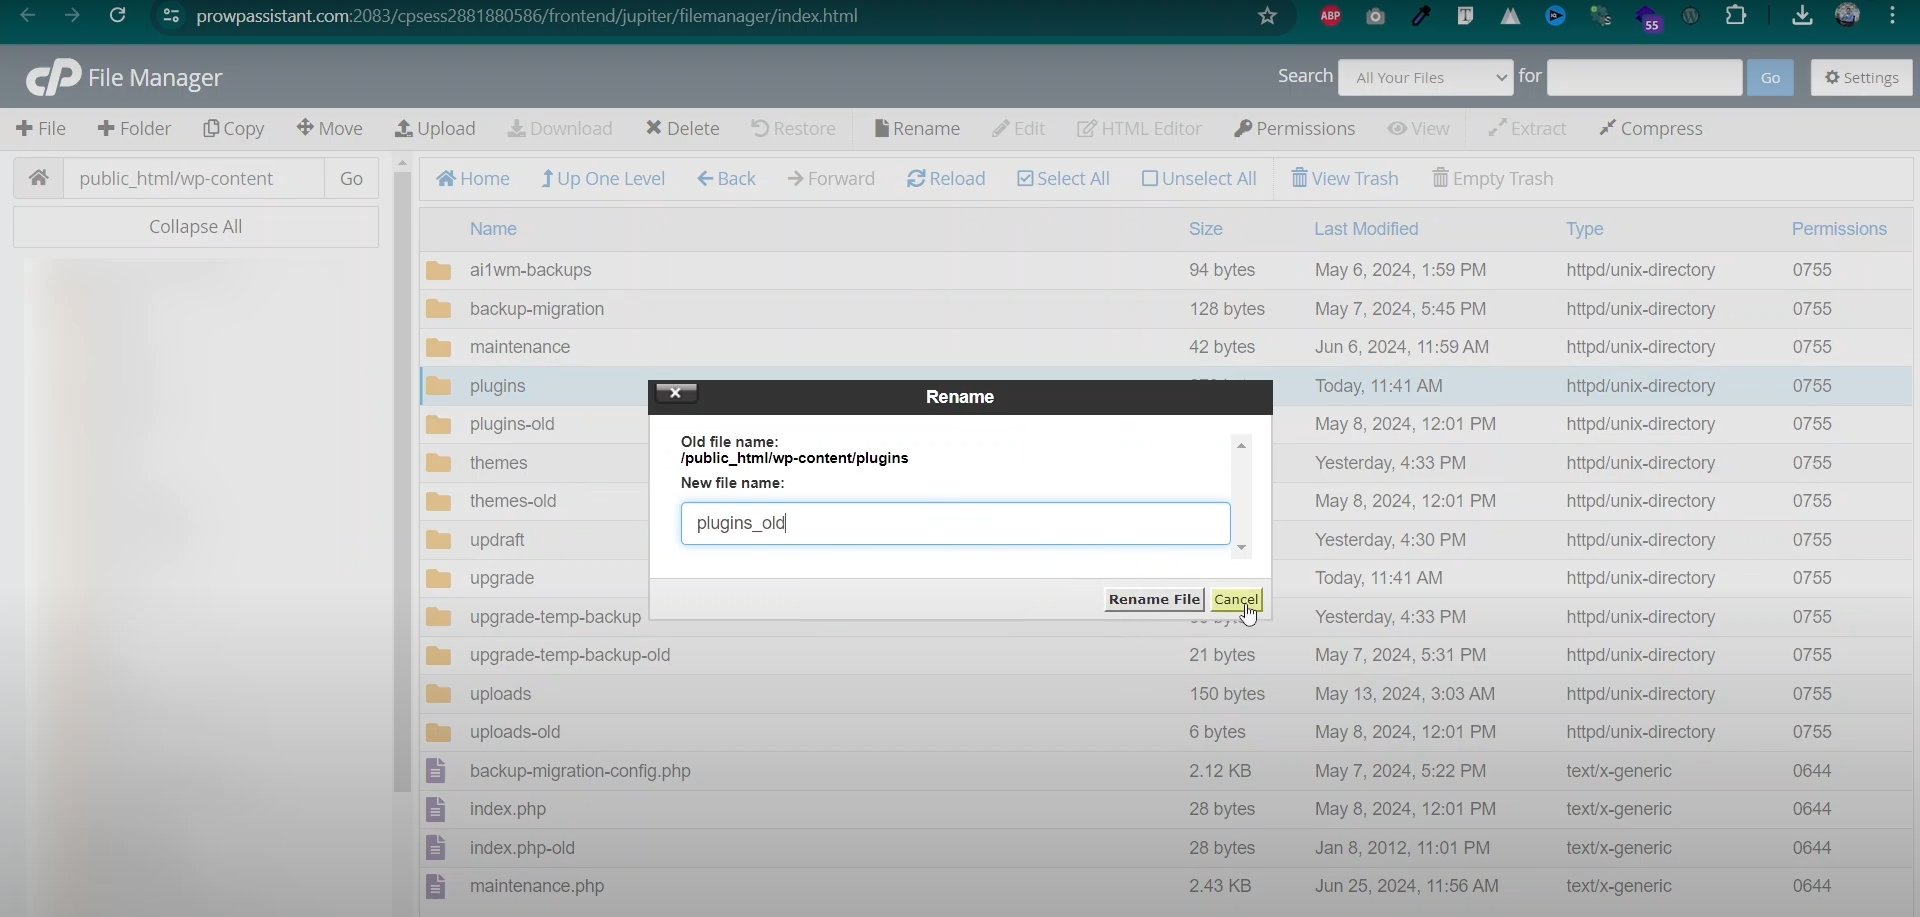Click Select All checkbox button
Viewport: 1920px width, 917px height.
(1063, 179)
